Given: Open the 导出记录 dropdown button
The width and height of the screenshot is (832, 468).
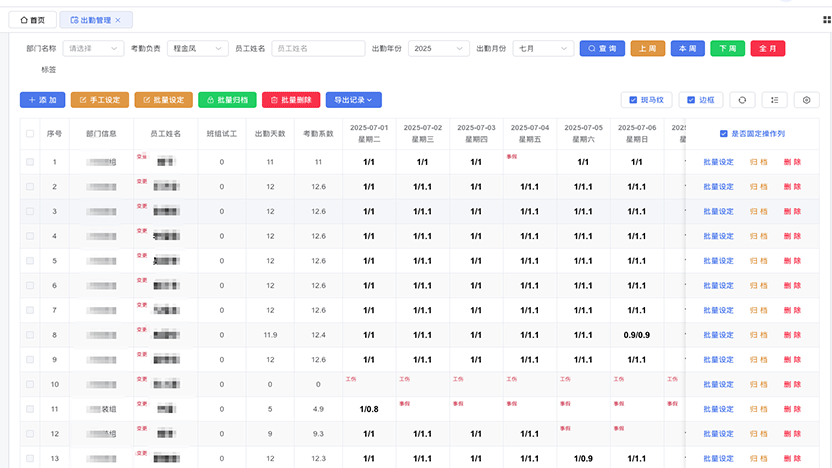Looking at the screenshot, I should [353, 100].
